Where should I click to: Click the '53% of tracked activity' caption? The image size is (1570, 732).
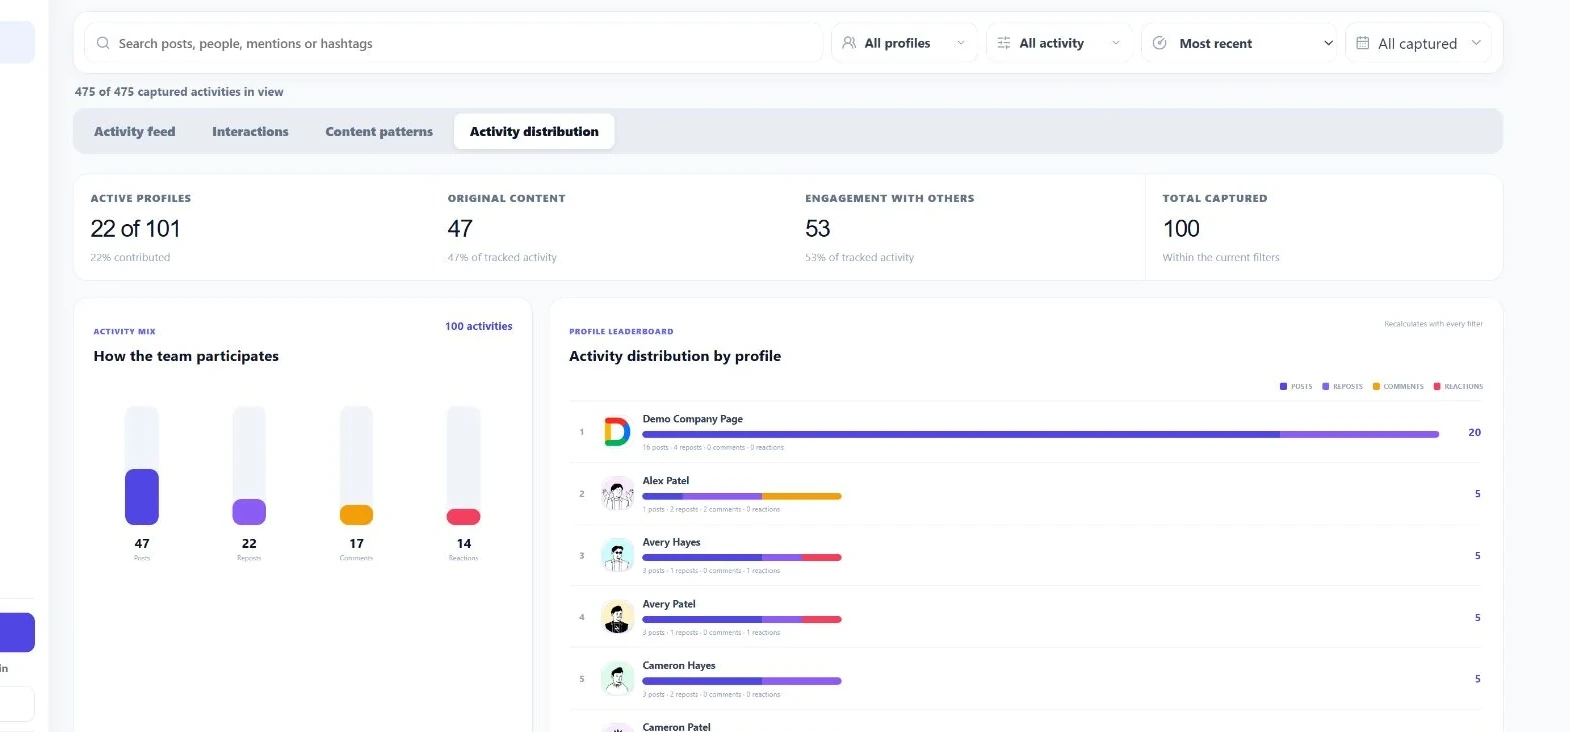coord(859,258)
